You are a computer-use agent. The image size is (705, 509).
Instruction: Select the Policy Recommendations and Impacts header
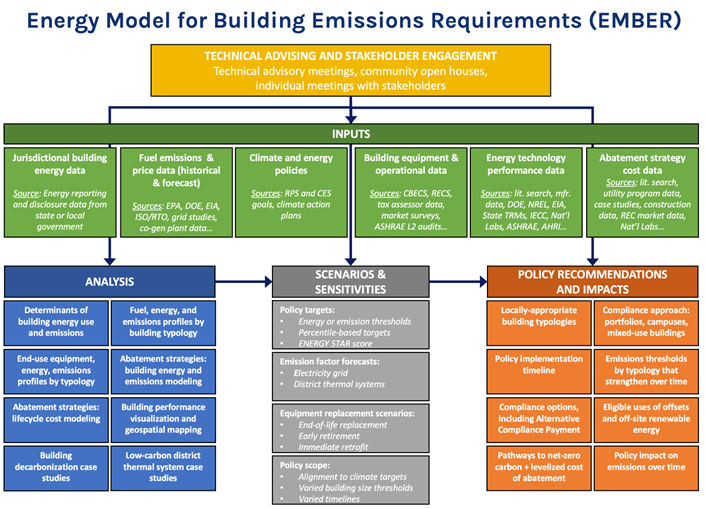(592, 282)
